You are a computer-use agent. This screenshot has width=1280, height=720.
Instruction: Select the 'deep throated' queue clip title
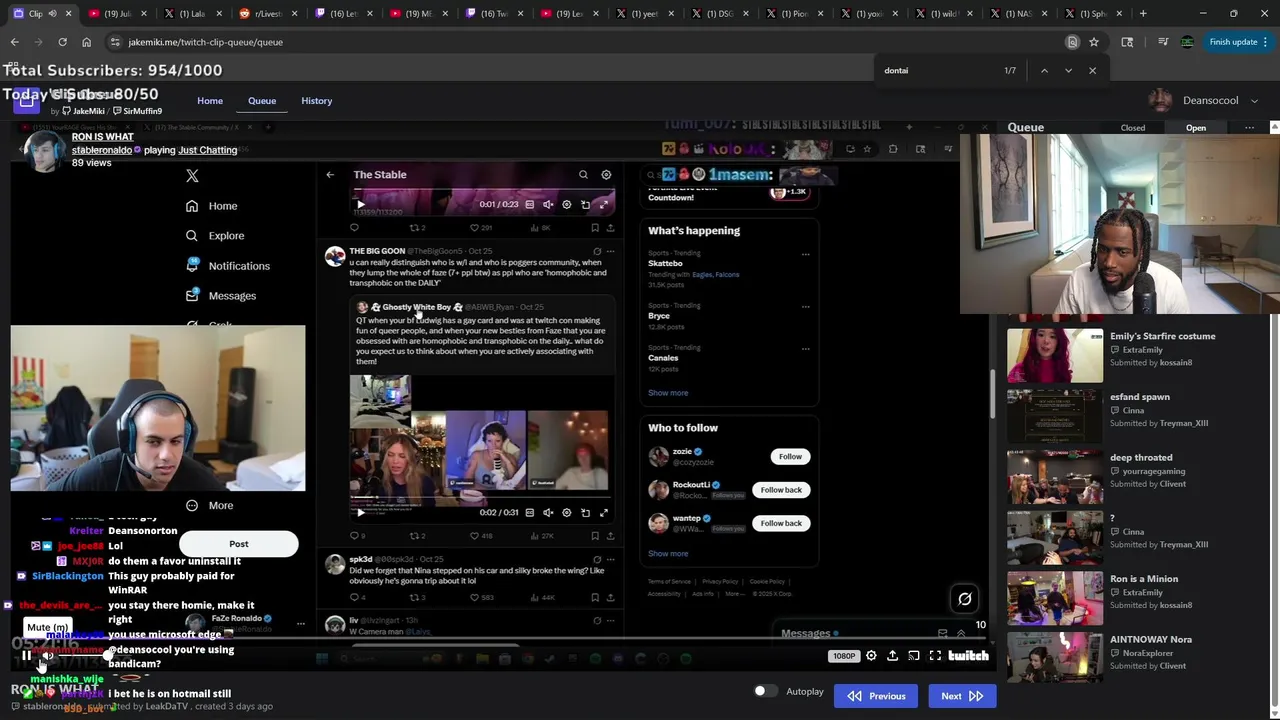(1141, 458)
